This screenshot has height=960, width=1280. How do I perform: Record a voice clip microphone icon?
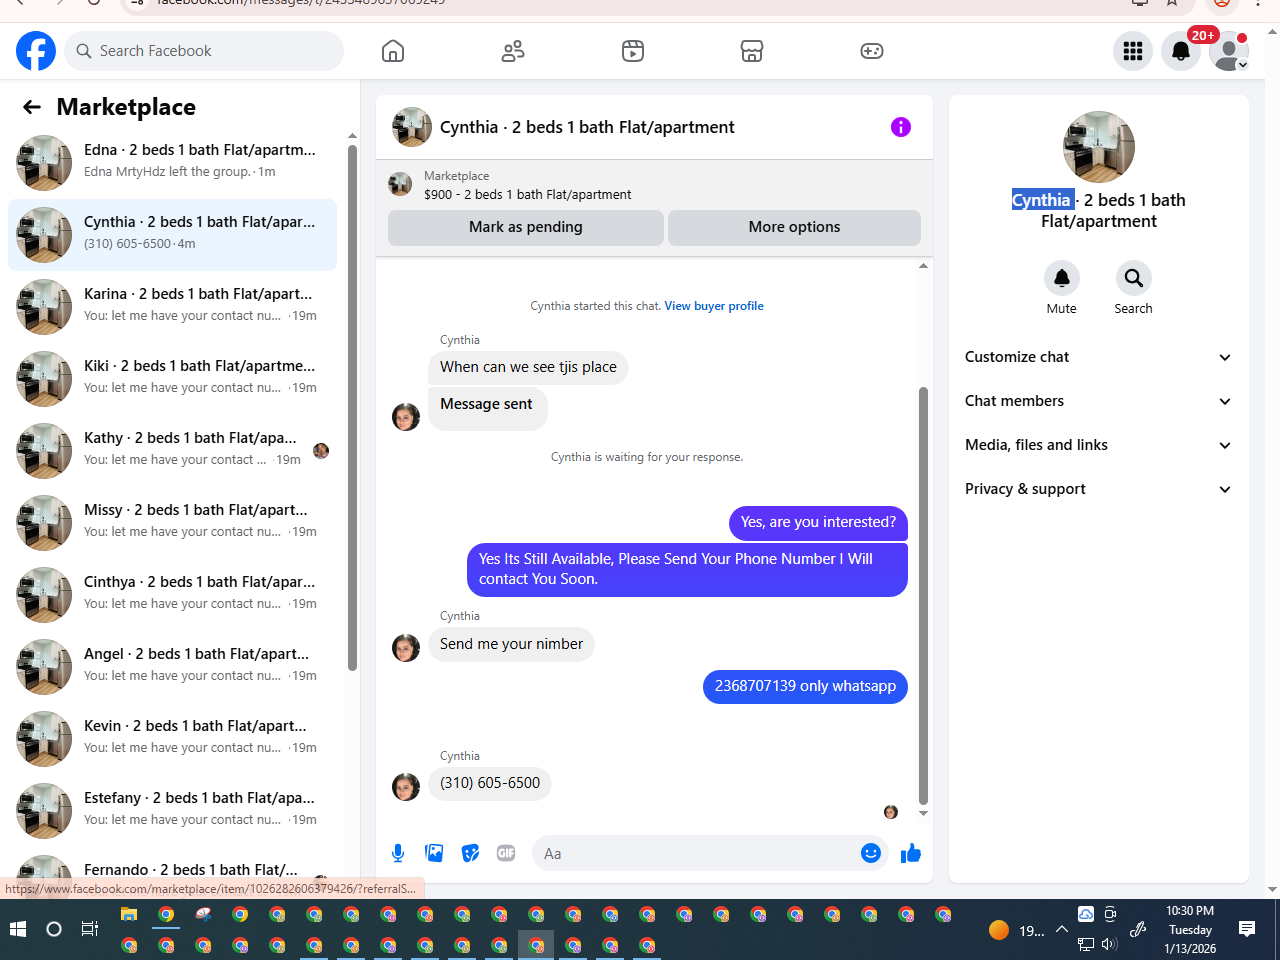click(398, 853)
